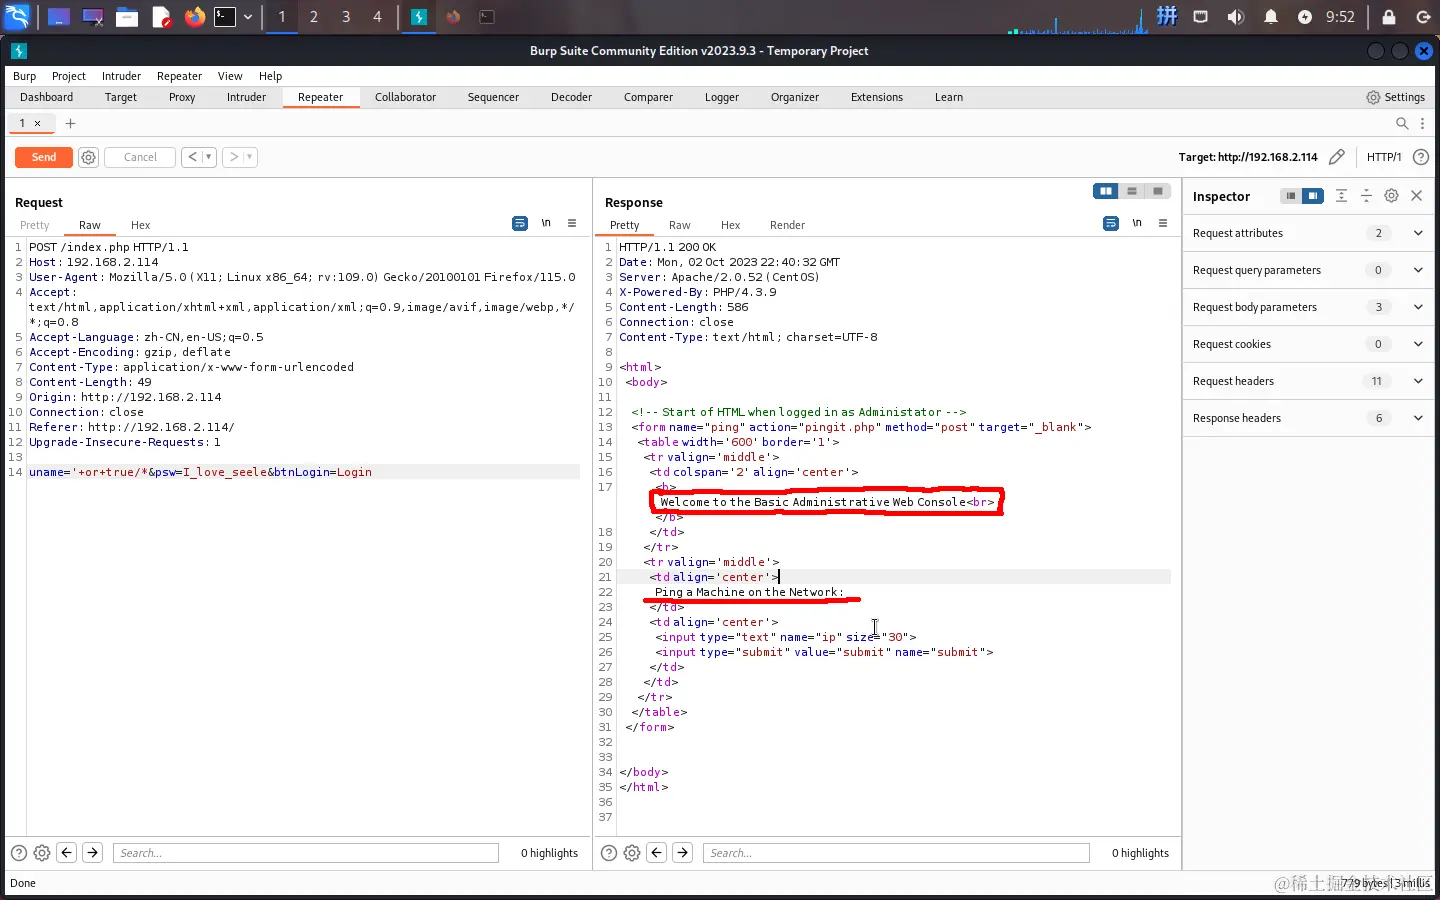Image resolution: width=1440 pixels, height=900 pixels.
Task: Click the HTTP/1 protocol button
Action: coord(1384,157)
